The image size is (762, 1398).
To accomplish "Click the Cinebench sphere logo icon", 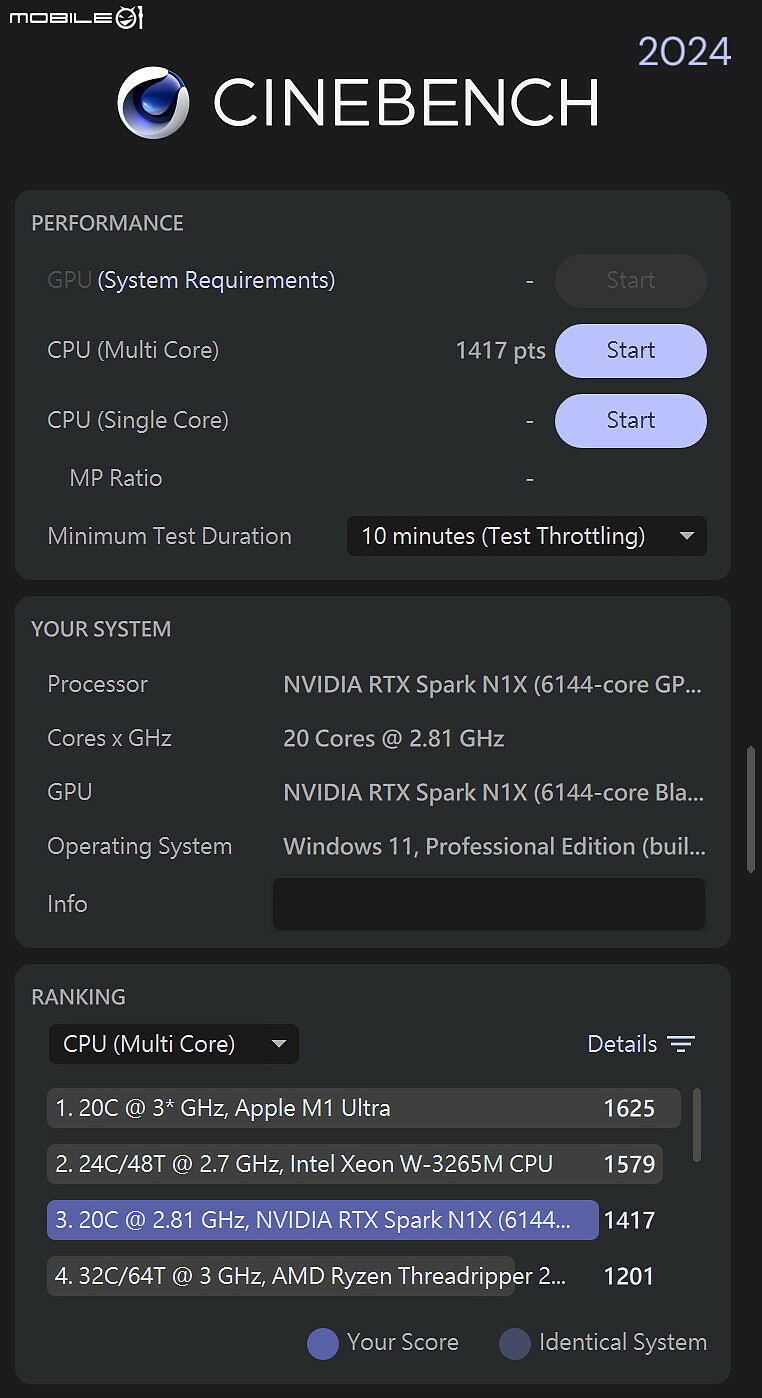I will (153, 102).
